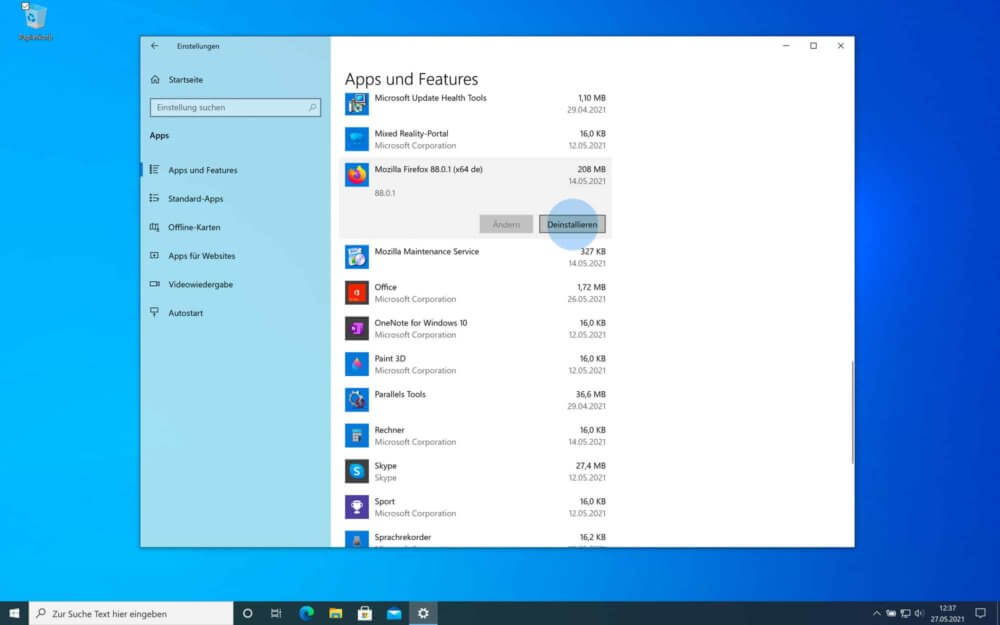
Task: Click the Startseite home icon
Action: click(x=155, y=80)
